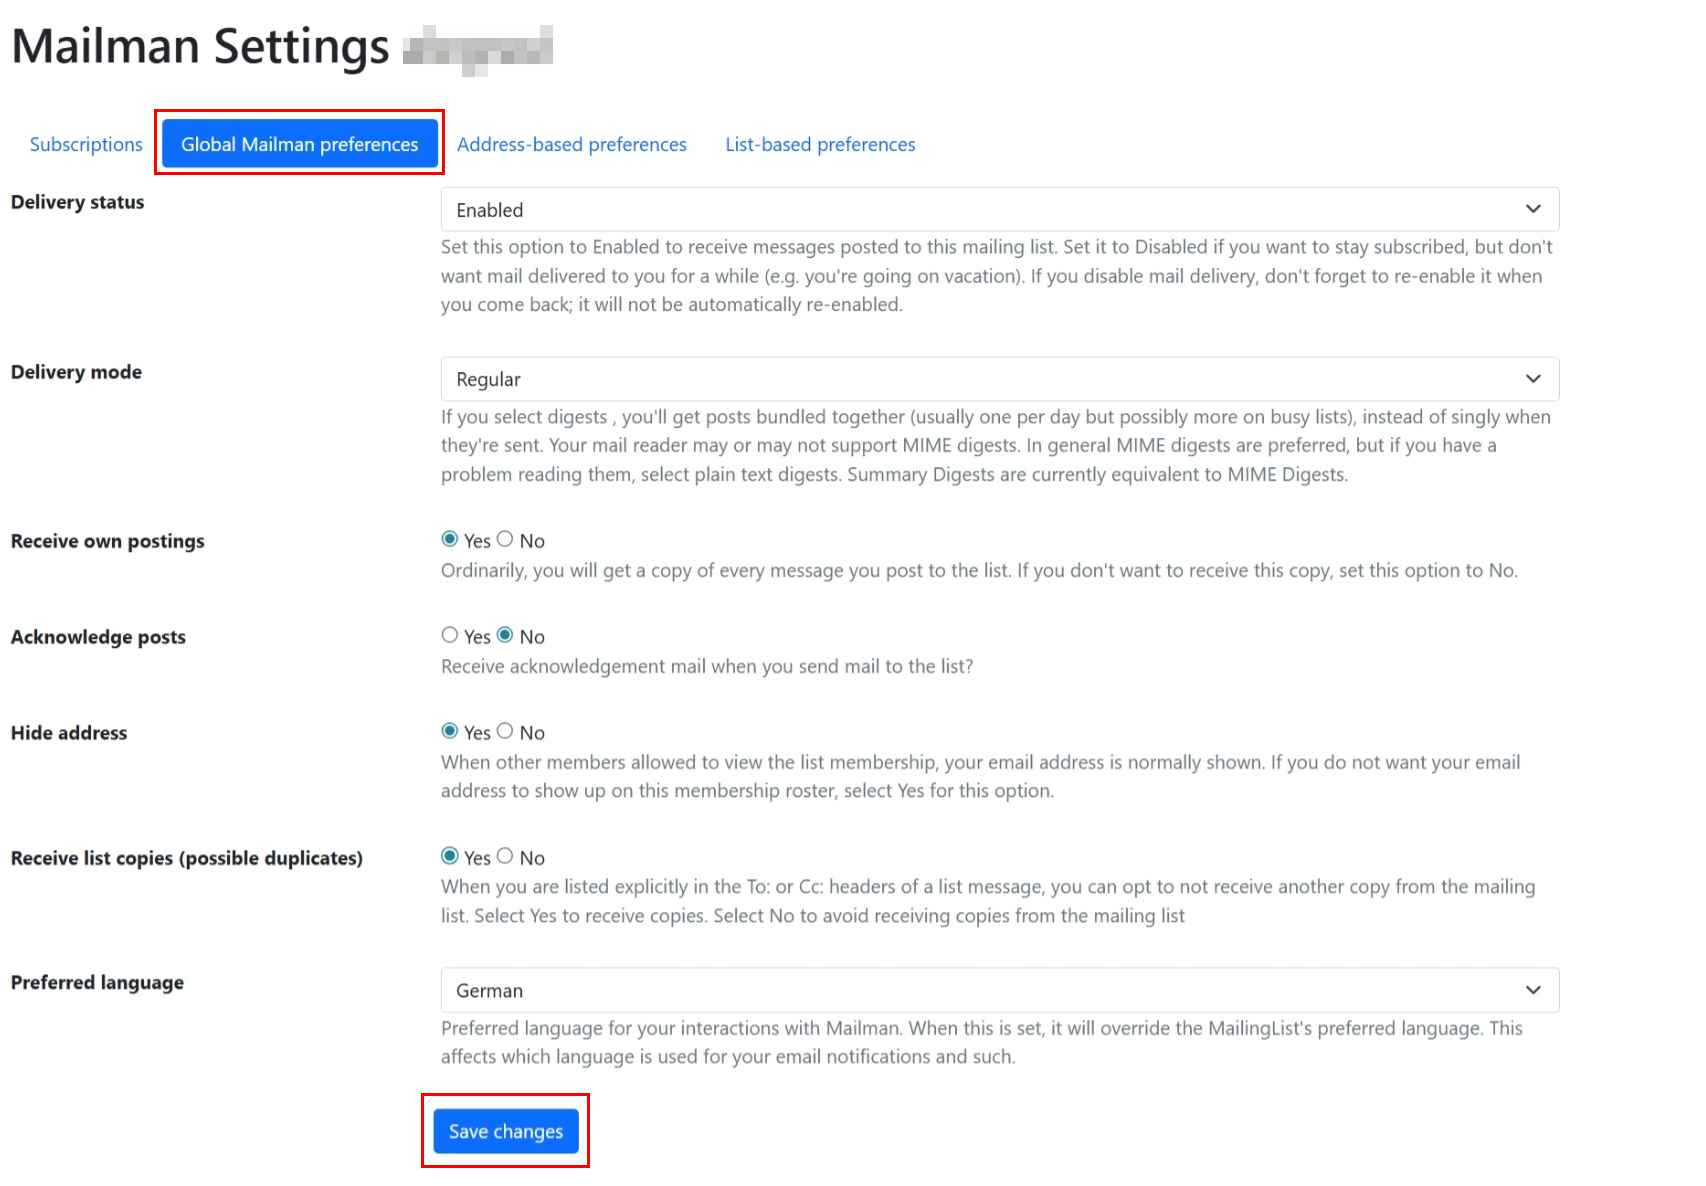Screen dimensions: 1706x1186
Task: Choose No for Receive list copies
Action: 506,856
